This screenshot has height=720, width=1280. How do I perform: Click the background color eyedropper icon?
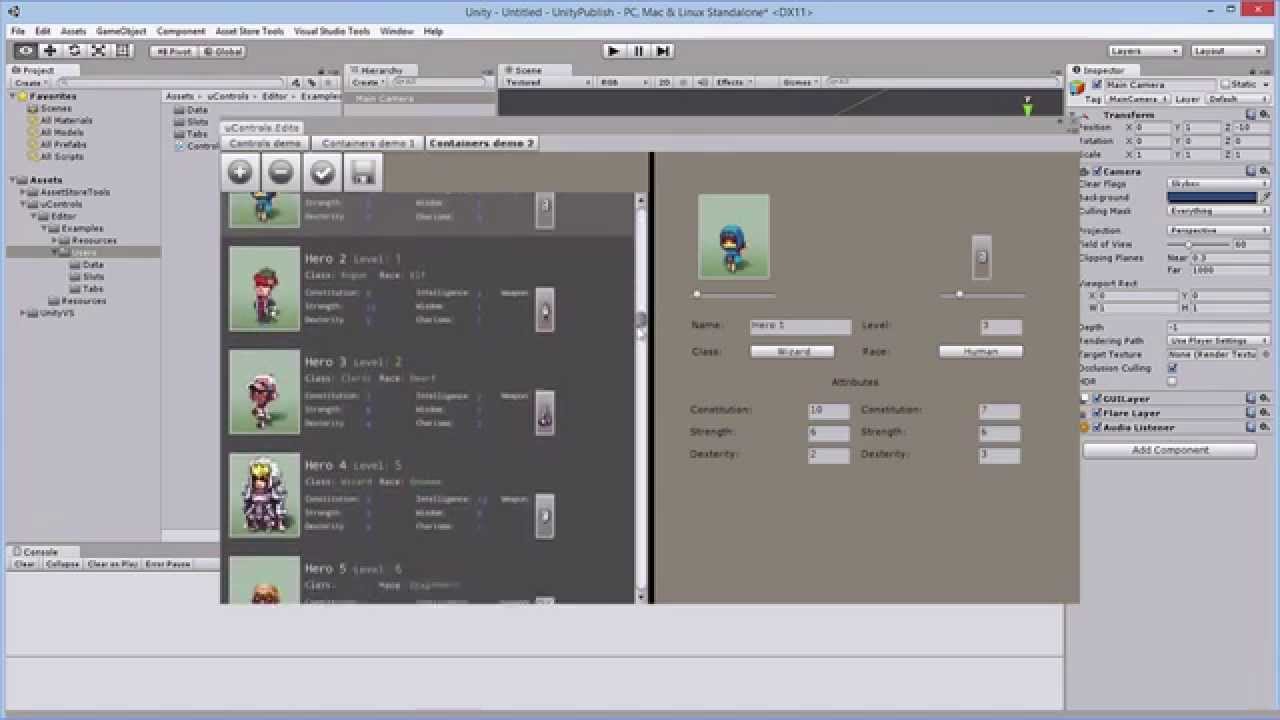(1265, 197)
